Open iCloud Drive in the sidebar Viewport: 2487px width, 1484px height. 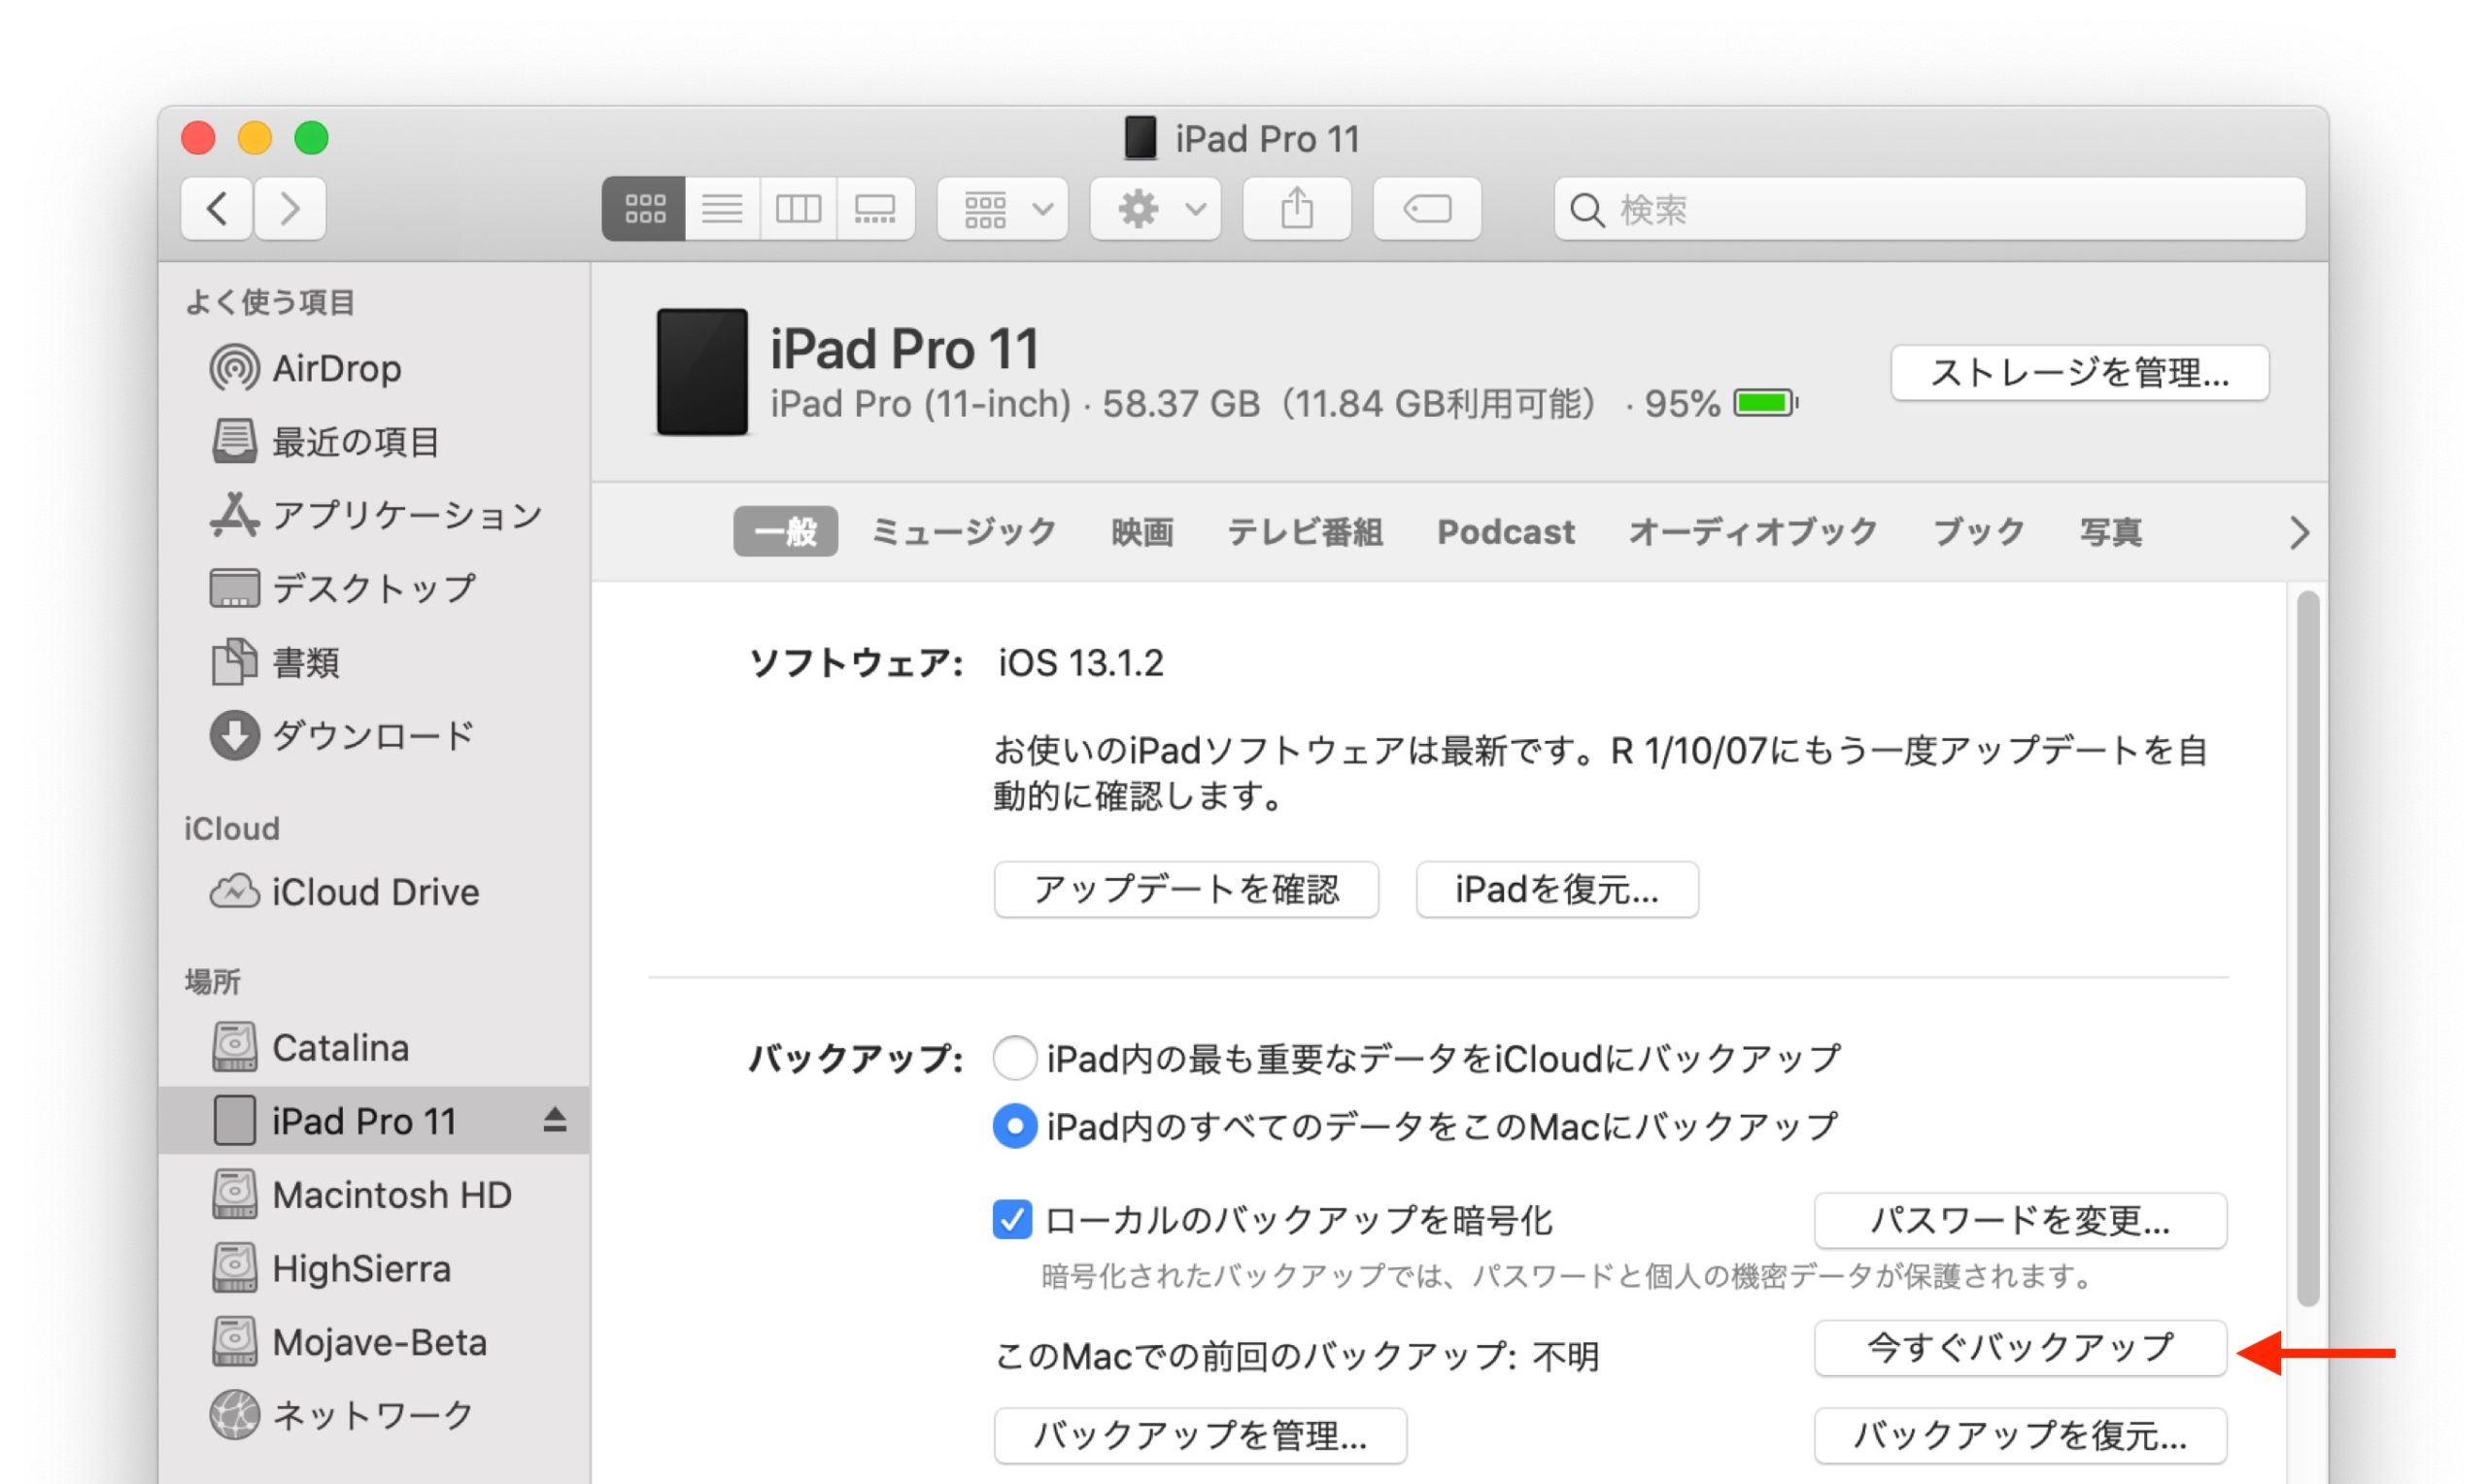[x=374, y=891]
